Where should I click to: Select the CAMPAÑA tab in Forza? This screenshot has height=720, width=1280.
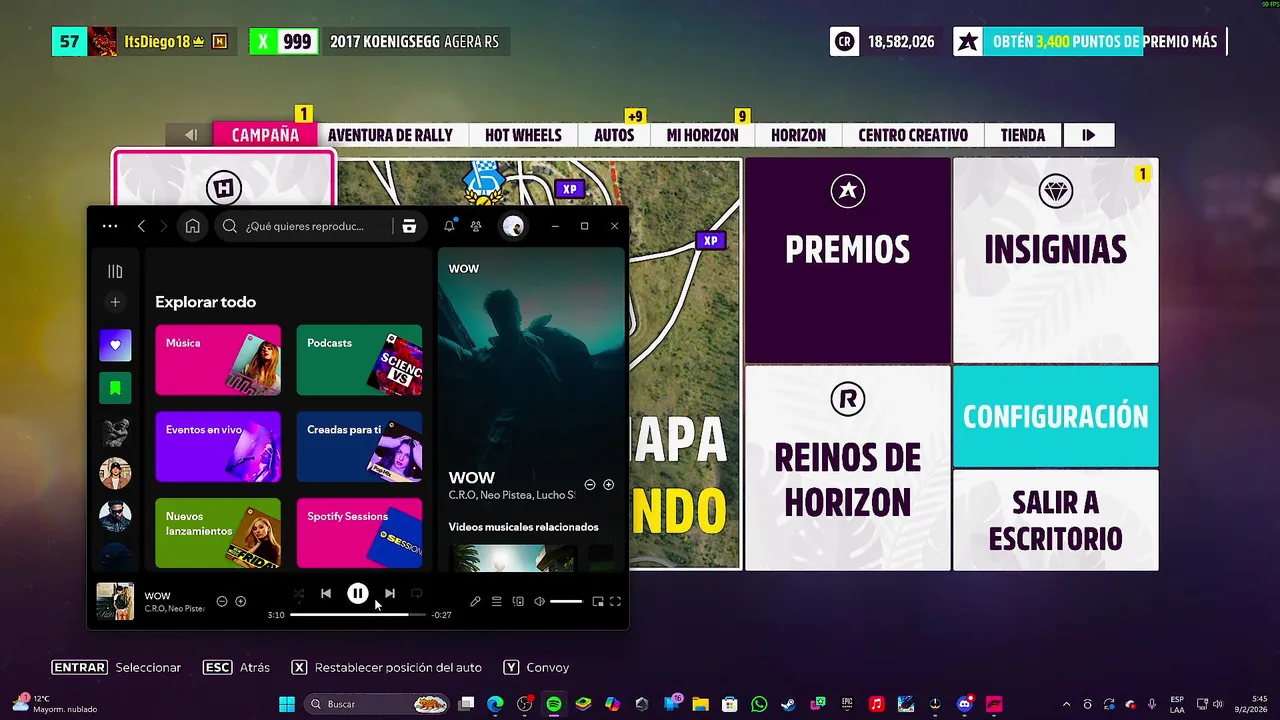[x=265, y=135]
